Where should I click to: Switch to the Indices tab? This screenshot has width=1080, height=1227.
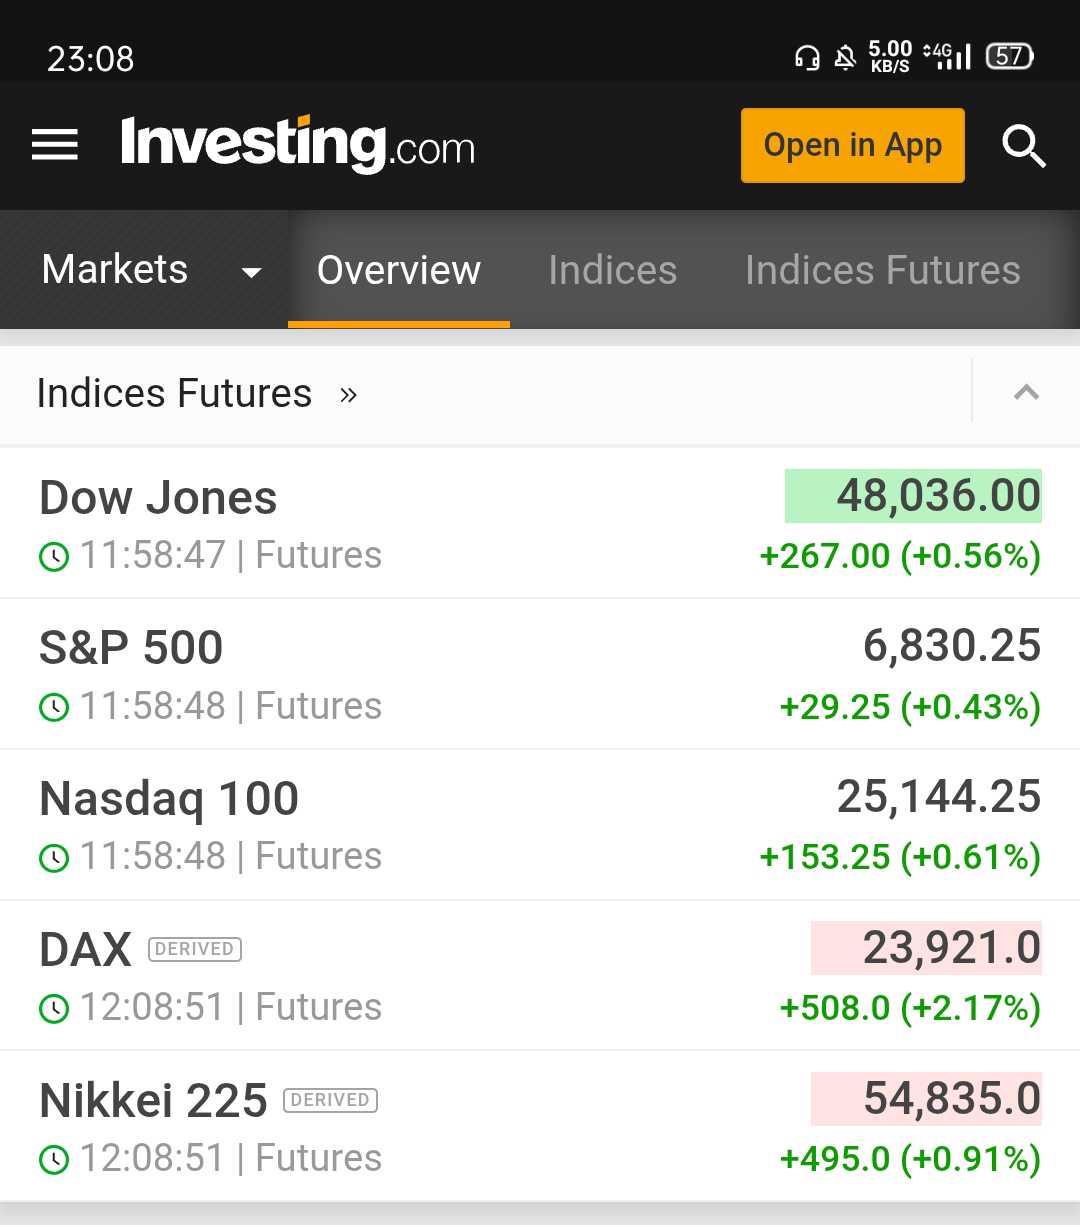pos(612,270)
